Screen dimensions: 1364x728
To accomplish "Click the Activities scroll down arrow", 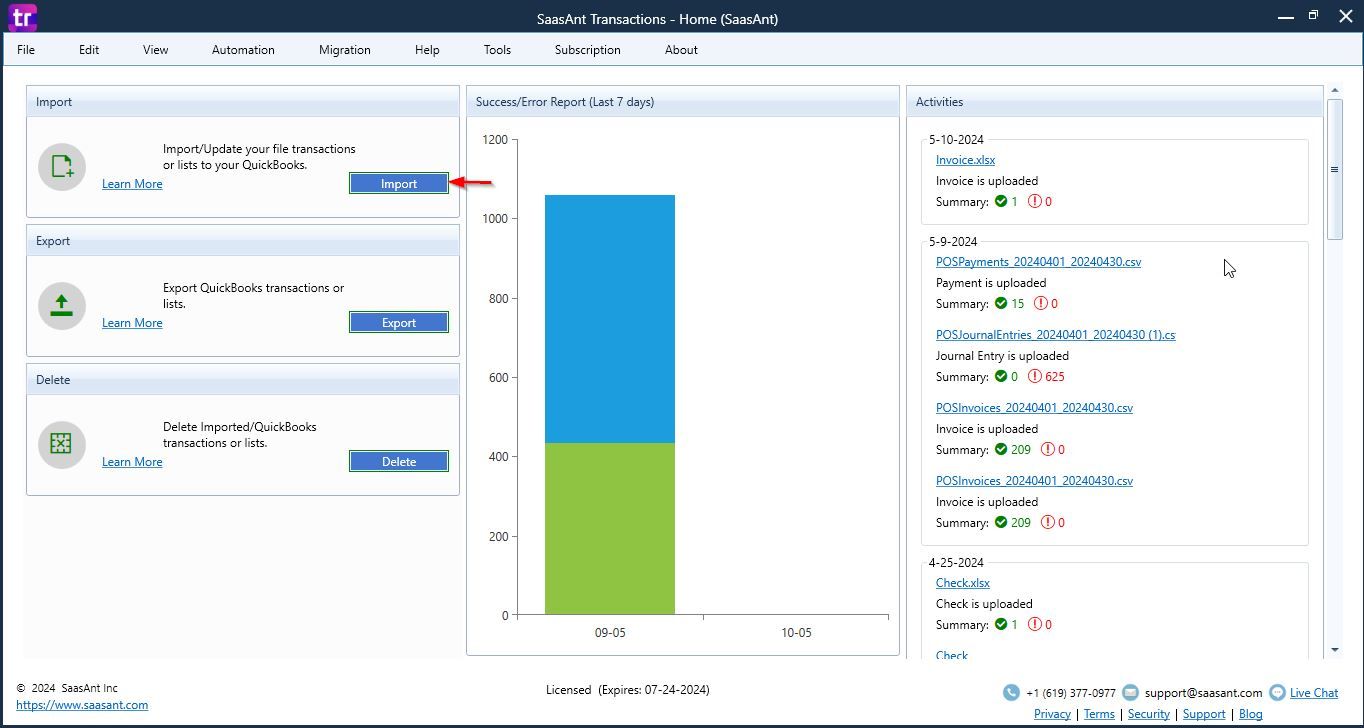I will (1335, 650).
